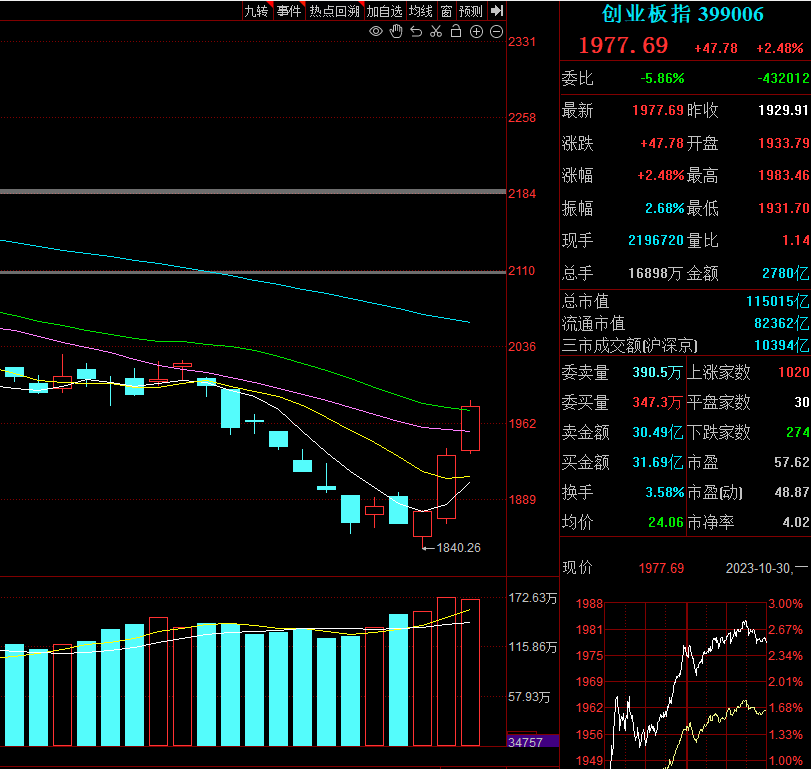The height and width of the screenshot is (769, 811).
Task: Open the 九转 indicator tab
Action: [x=257, y=11]
